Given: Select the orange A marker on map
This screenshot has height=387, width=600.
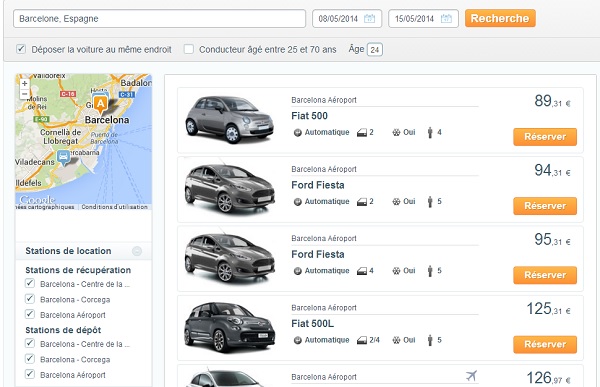Looking at the screenshot, I should [101, 104].
